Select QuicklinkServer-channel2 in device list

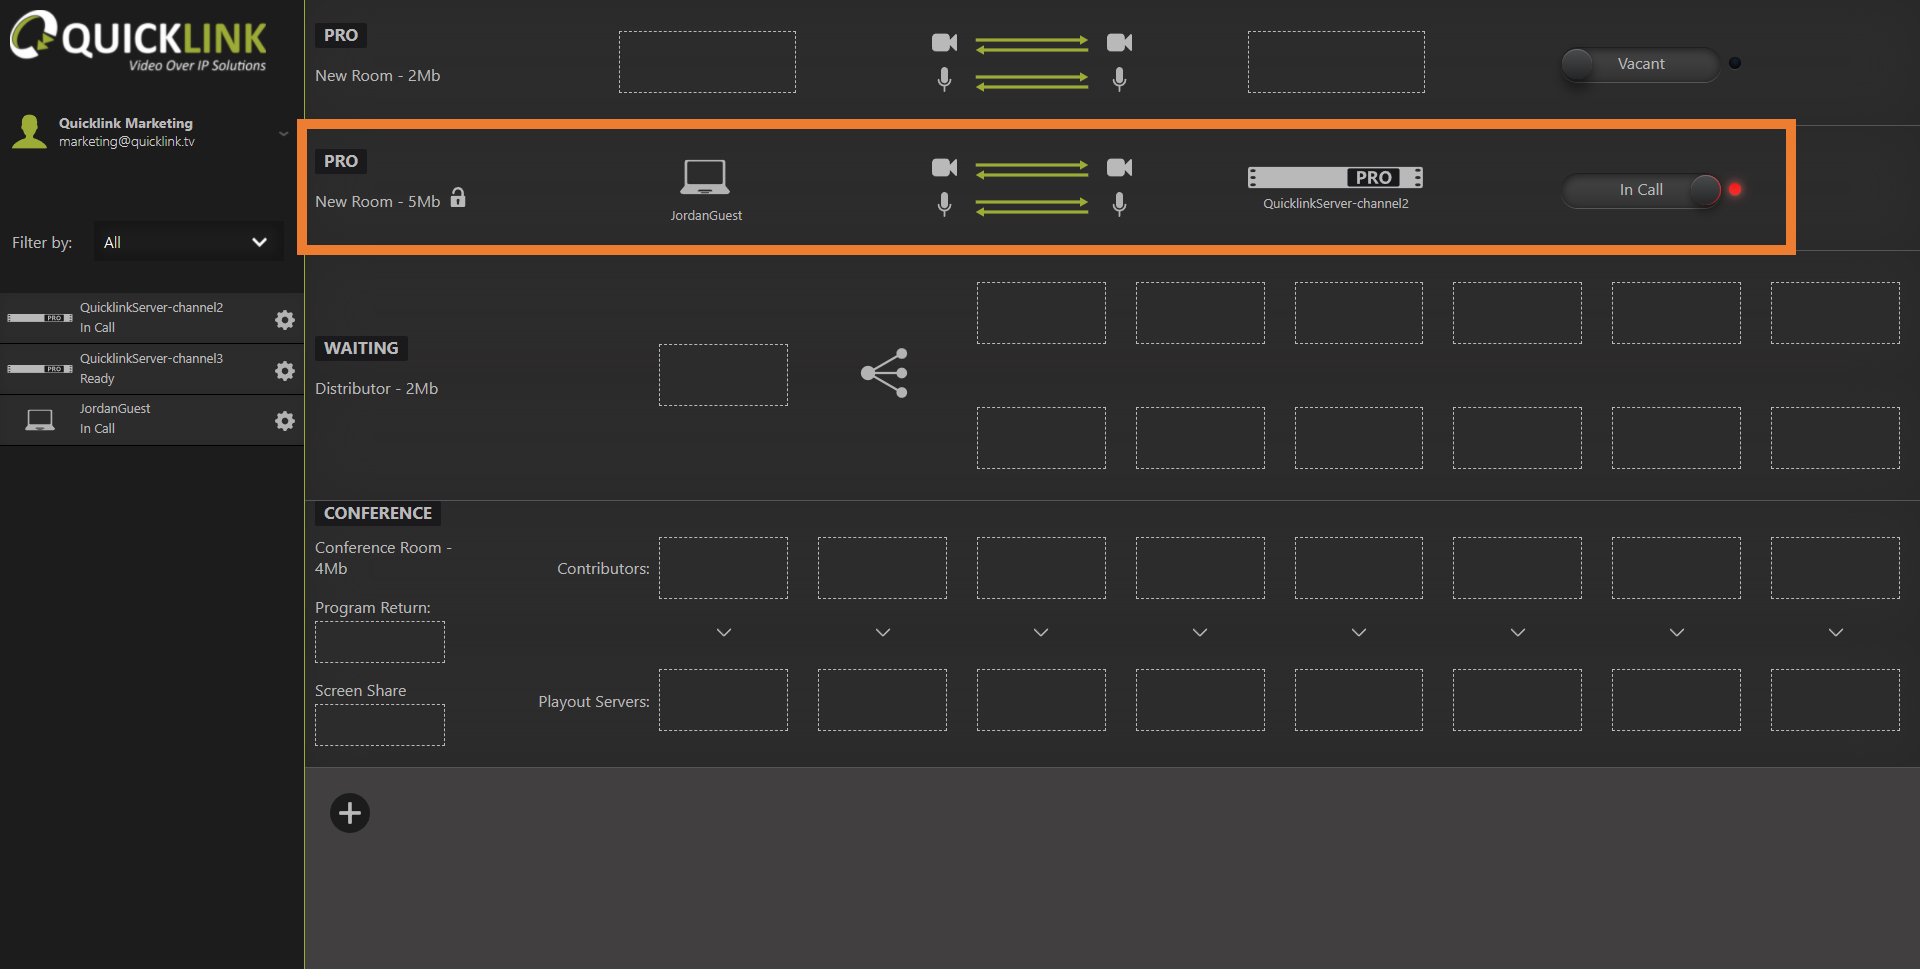pyautogui.click(x=152, y=318)
